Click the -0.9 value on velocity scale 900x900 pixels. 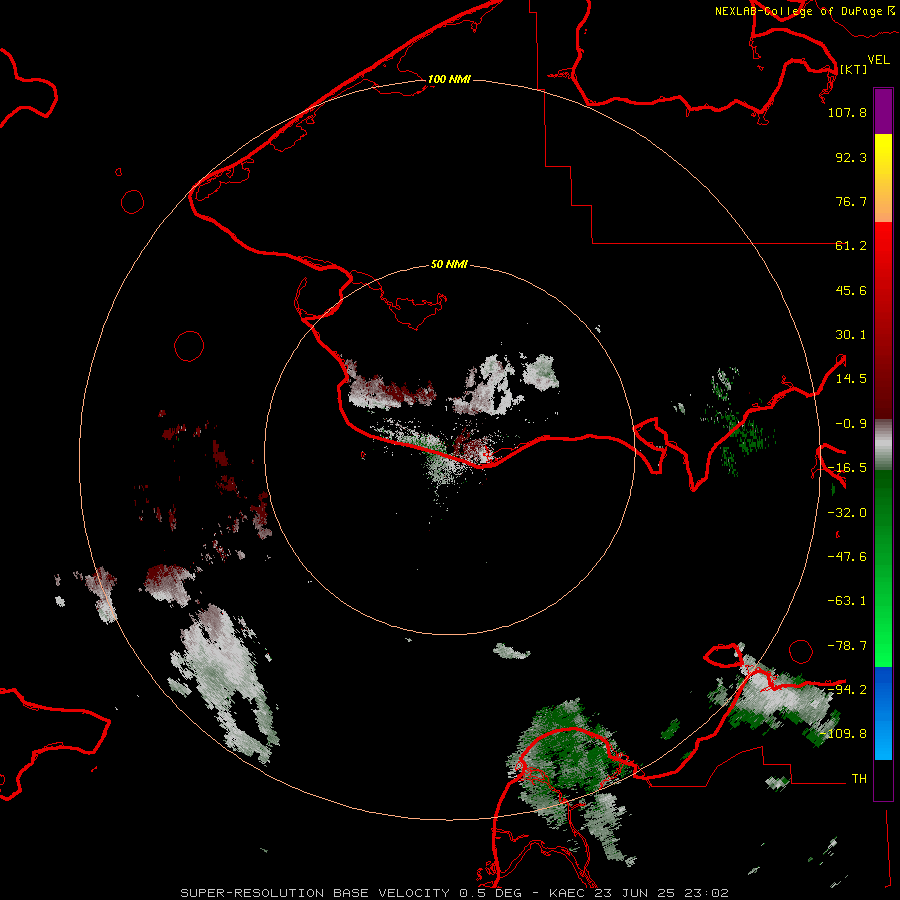click(851, 424)
